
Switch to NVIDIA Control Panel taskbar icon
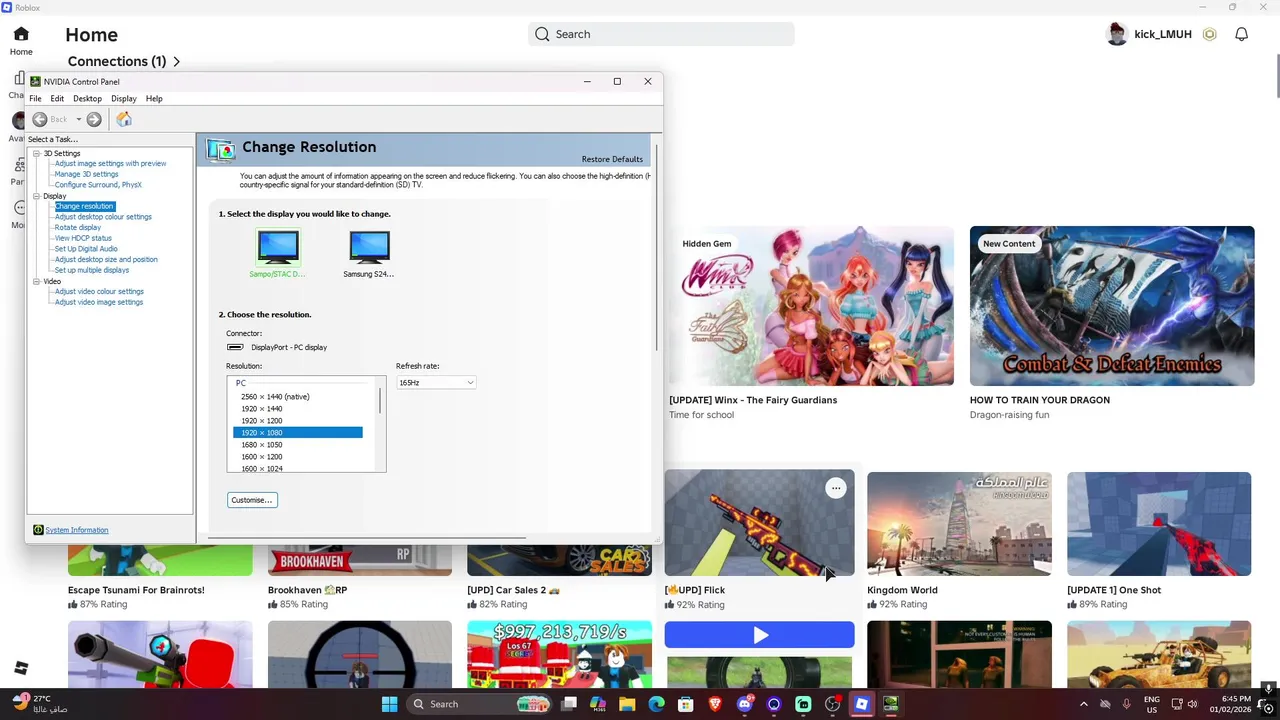890,704
